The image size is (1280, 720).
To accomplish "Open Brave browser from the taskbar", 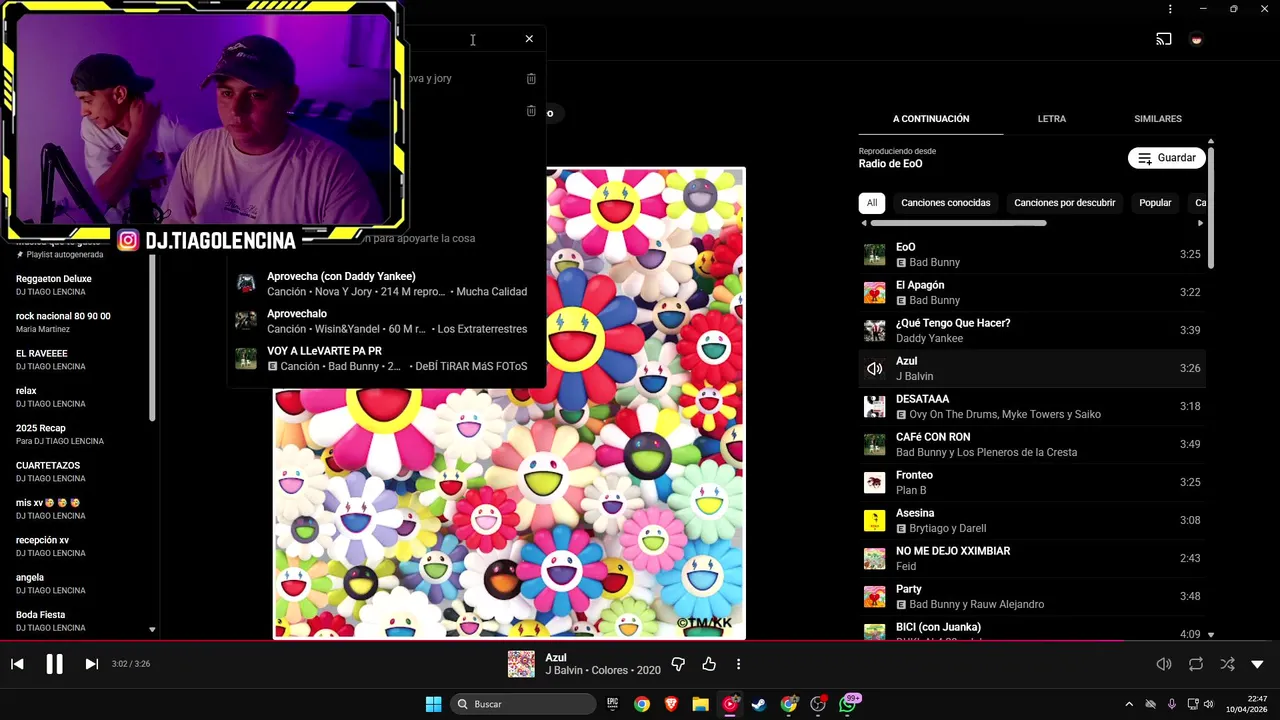I will click(671, 704).
